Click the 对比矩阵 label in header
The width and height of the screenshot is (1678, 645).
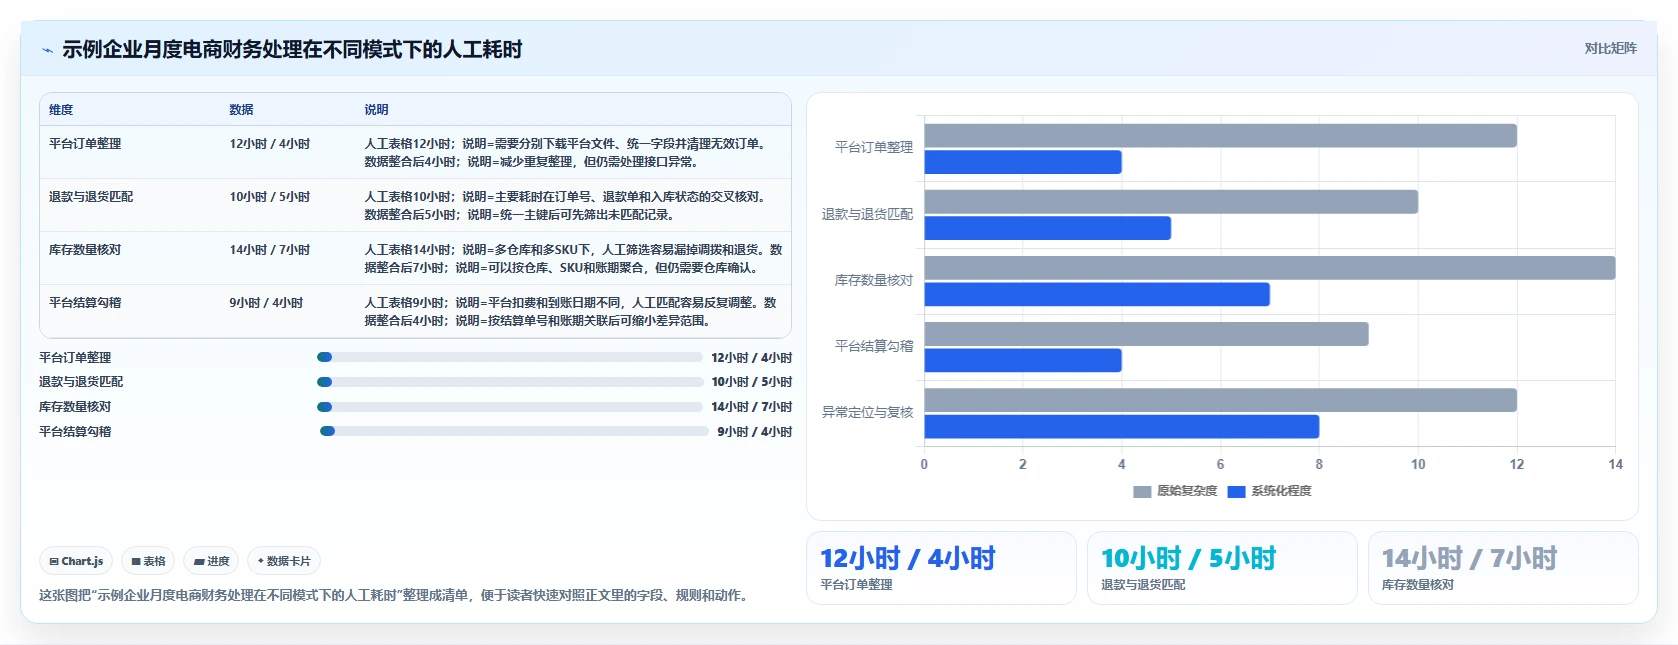click(1610, 48)
